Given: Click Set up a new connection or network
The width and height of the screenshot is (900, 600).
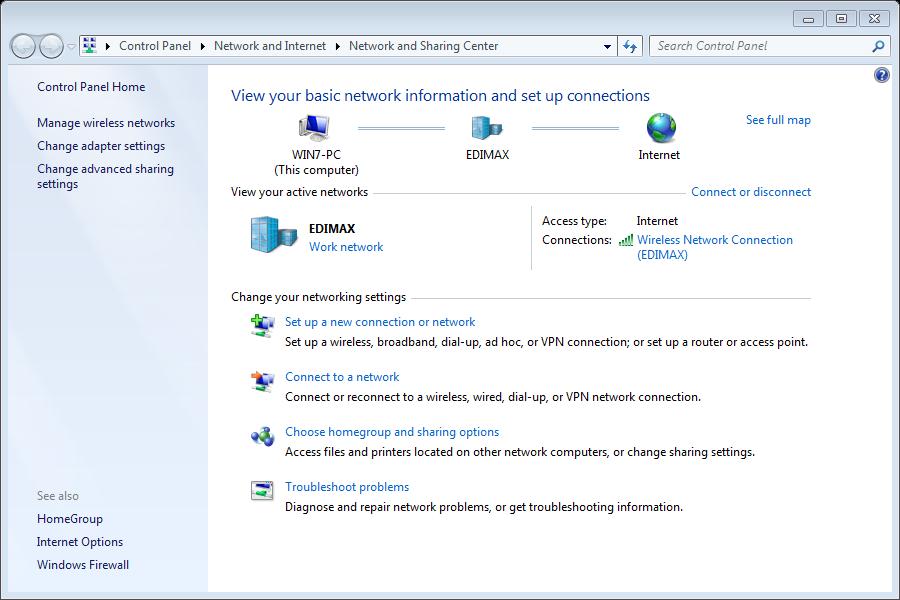Looking at the screenshot, I should click(380, 322).
